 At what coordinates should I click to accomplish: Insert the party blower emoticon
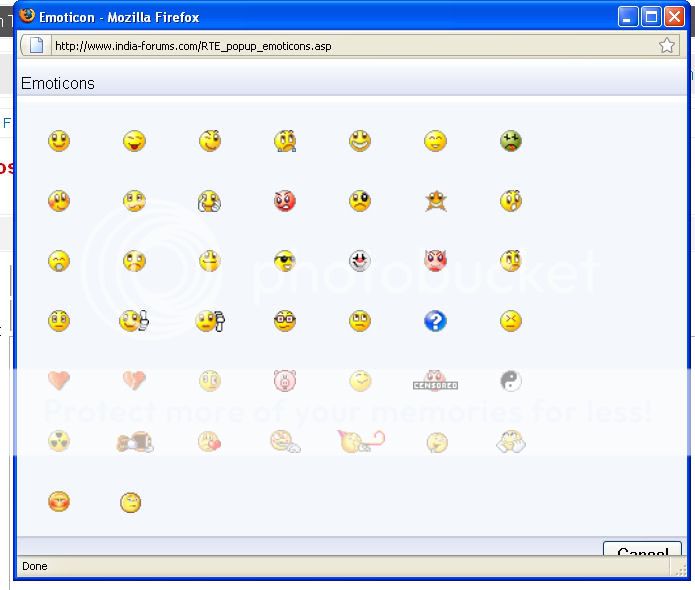pyautogui.click(x=360, y=440)
